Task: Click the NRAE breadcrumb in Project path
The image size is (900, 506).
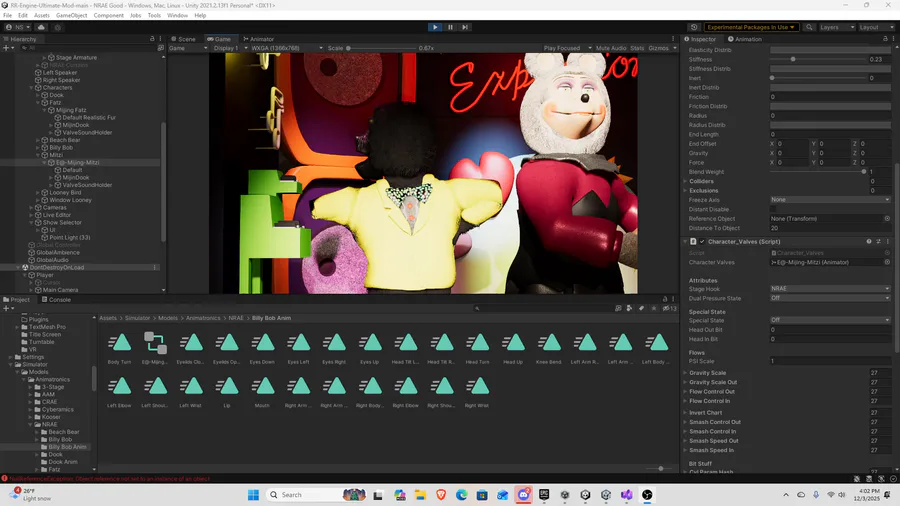Action: click(x=236, y=318)
